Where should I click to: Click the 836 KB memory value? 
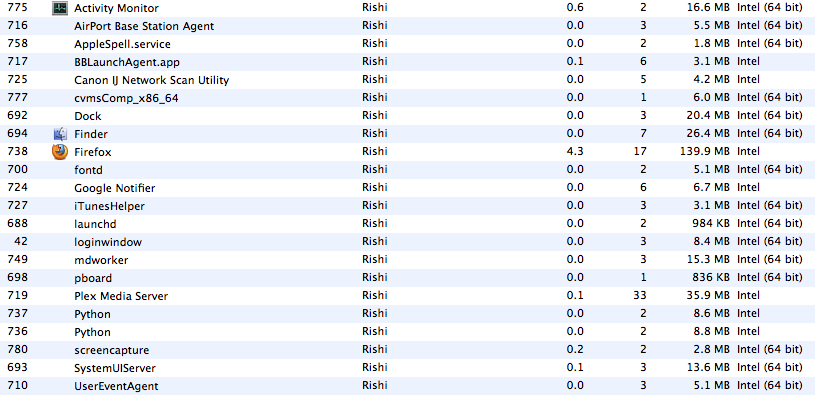click(710, 277)
